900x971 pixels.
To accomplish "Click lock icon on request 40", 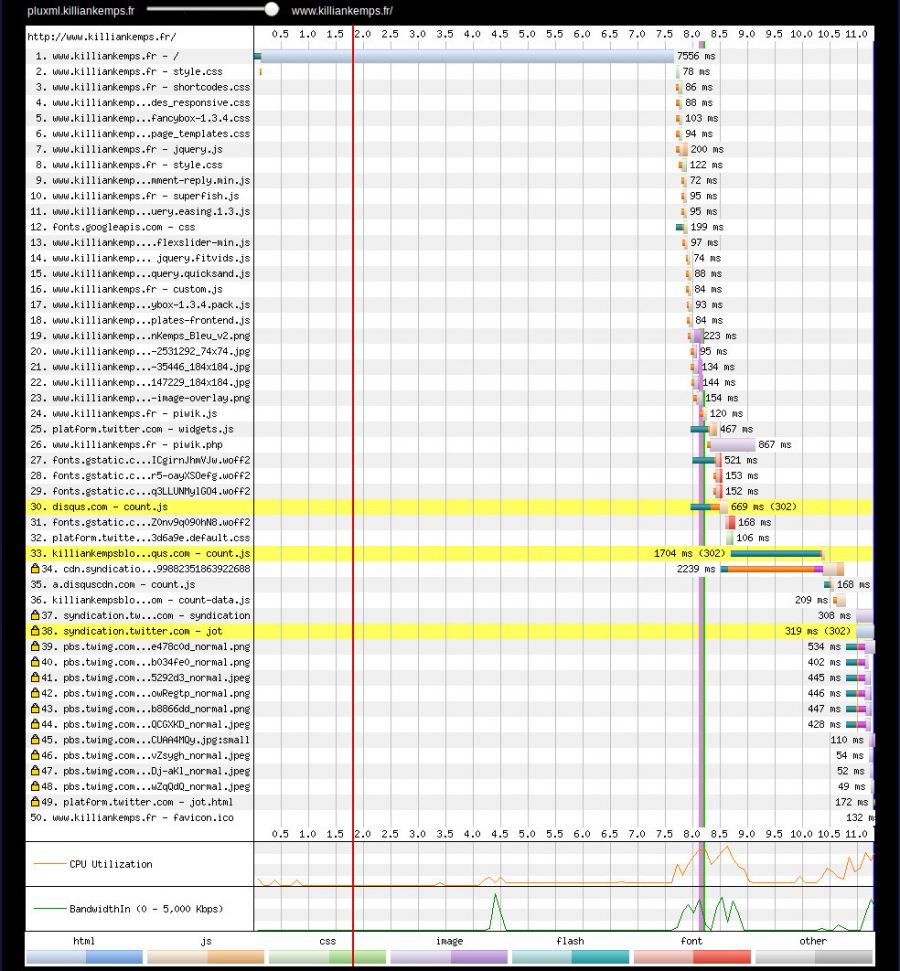I will pos(35,661).
